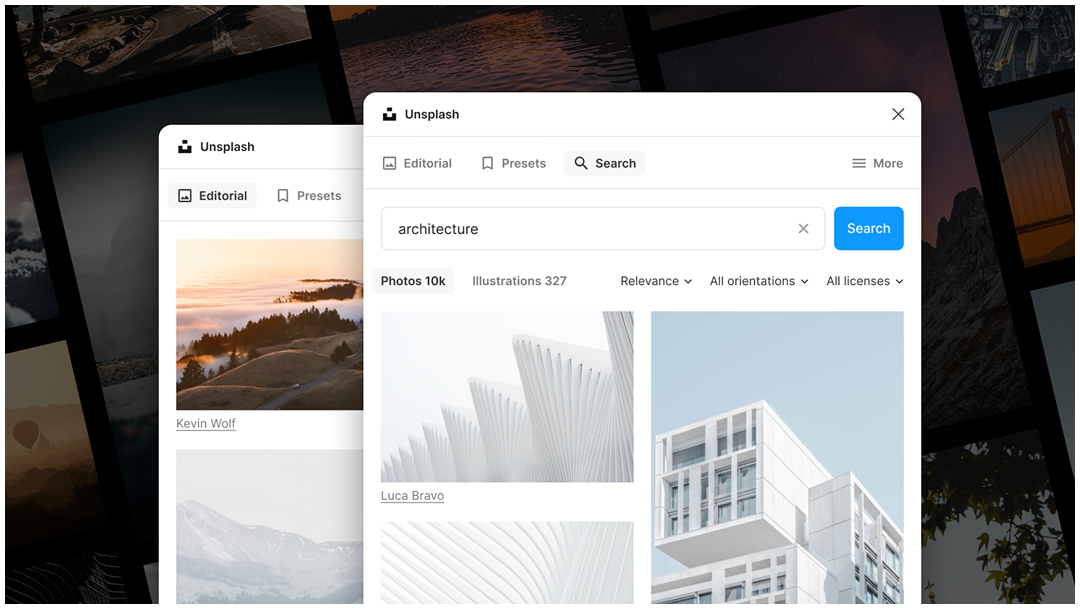Click the image icon on front Editorial tab

click(x=390, y=163)
